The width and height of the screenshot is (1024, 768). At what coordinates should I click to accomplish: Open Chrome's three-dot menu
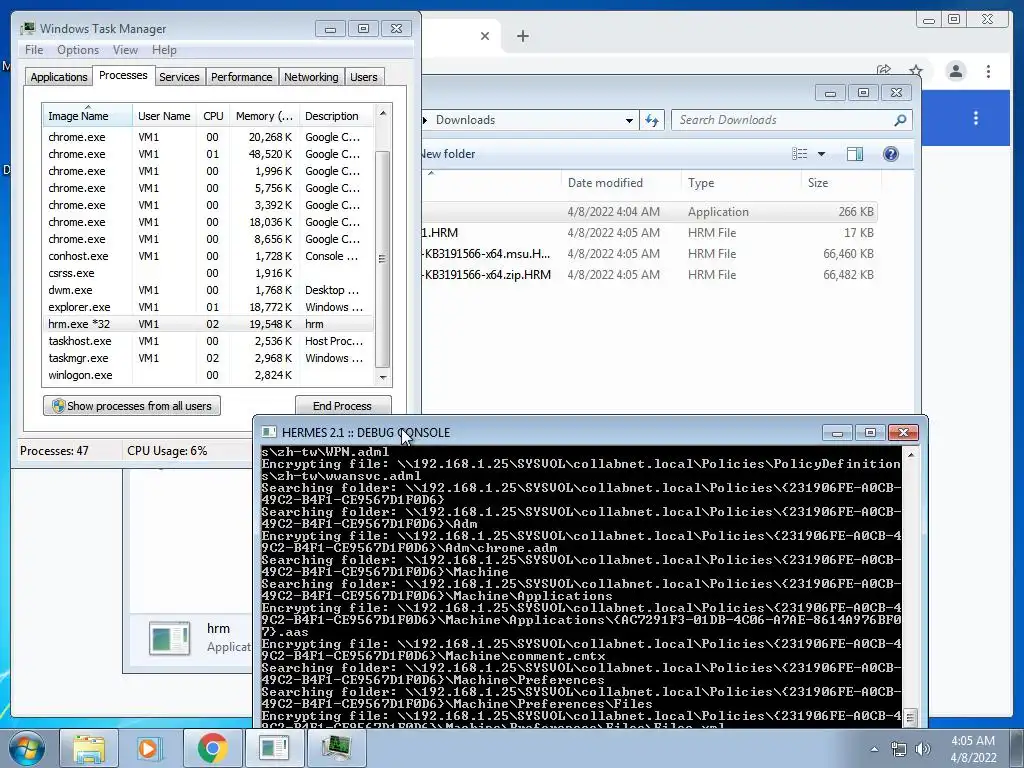988,71
